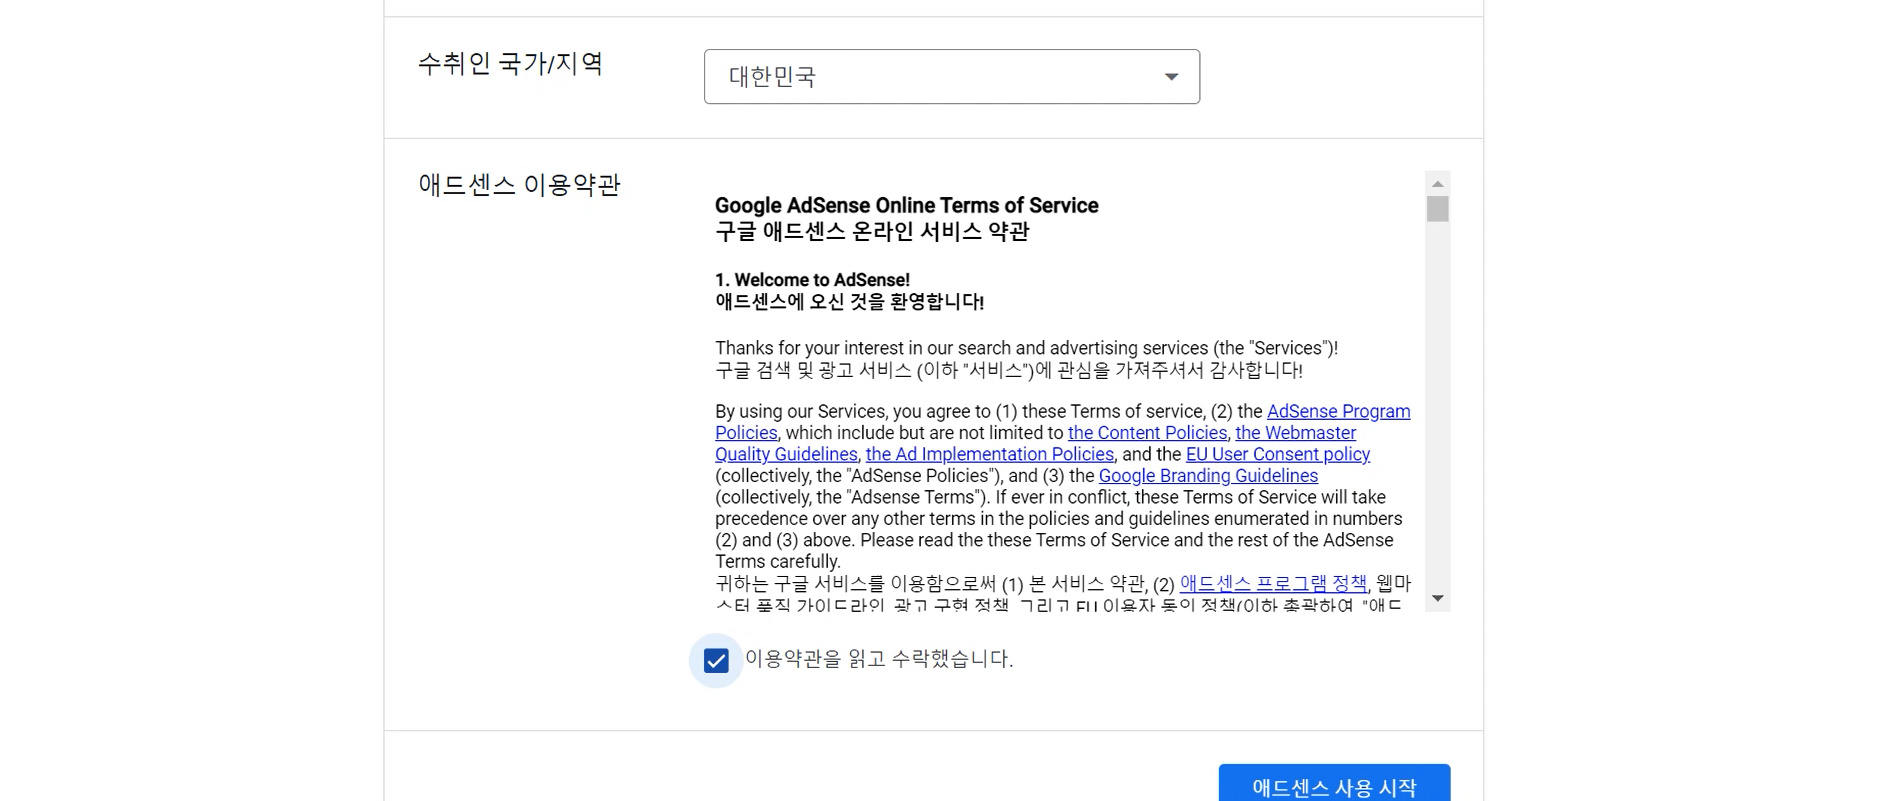Click the dropdown arrow in country selector
Image resolution: width=1883 pixels, height=801 pixels.
pos(1171,77)
